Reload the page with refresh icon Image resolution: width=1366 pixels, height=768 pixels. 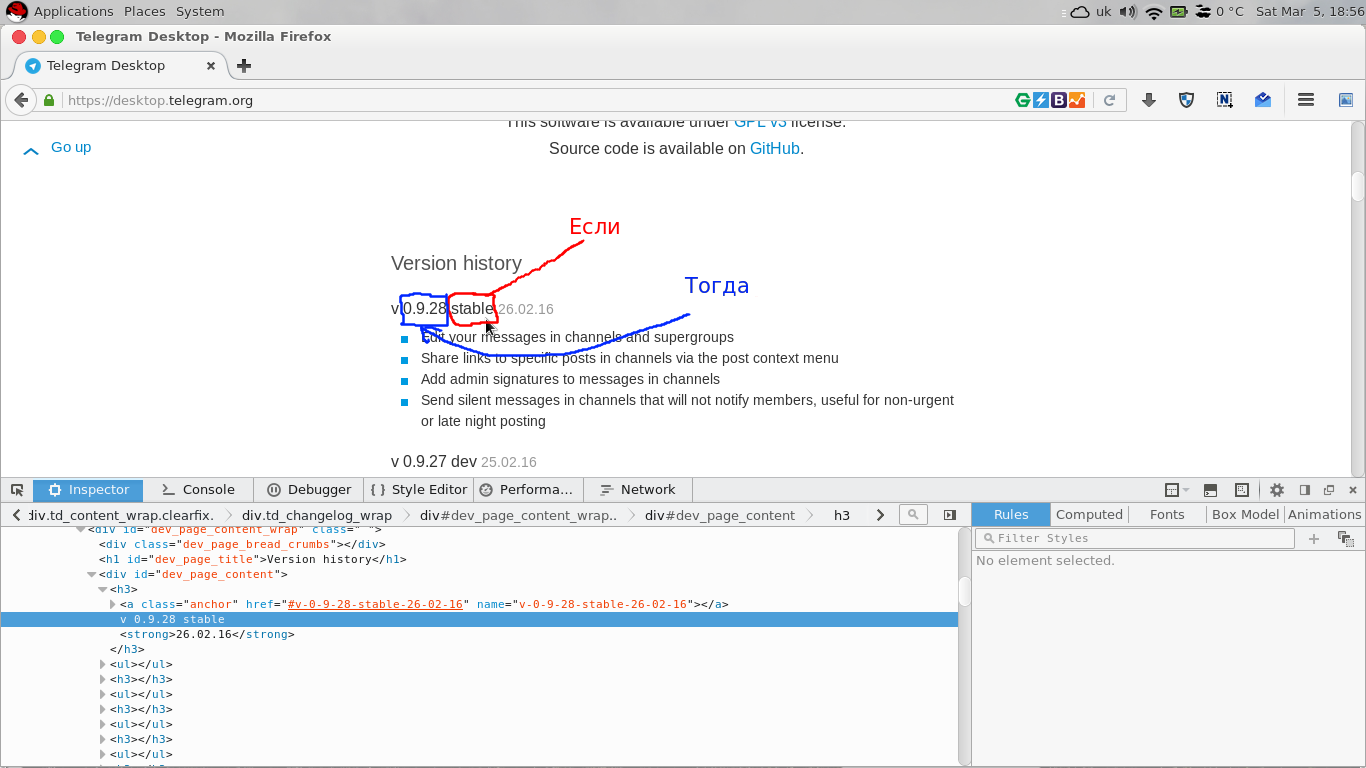coord(1109,100)
